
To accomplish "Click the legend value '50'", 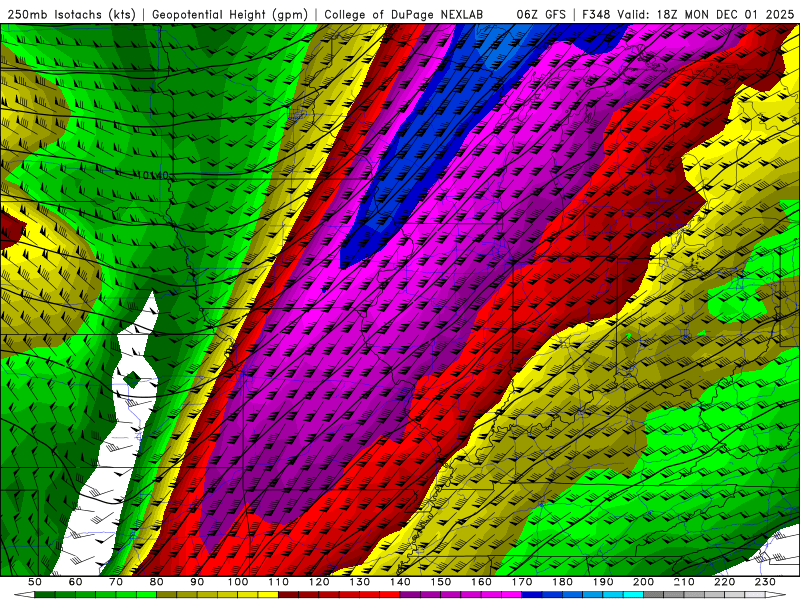I will pyautogui.click(x=35, y=582).
